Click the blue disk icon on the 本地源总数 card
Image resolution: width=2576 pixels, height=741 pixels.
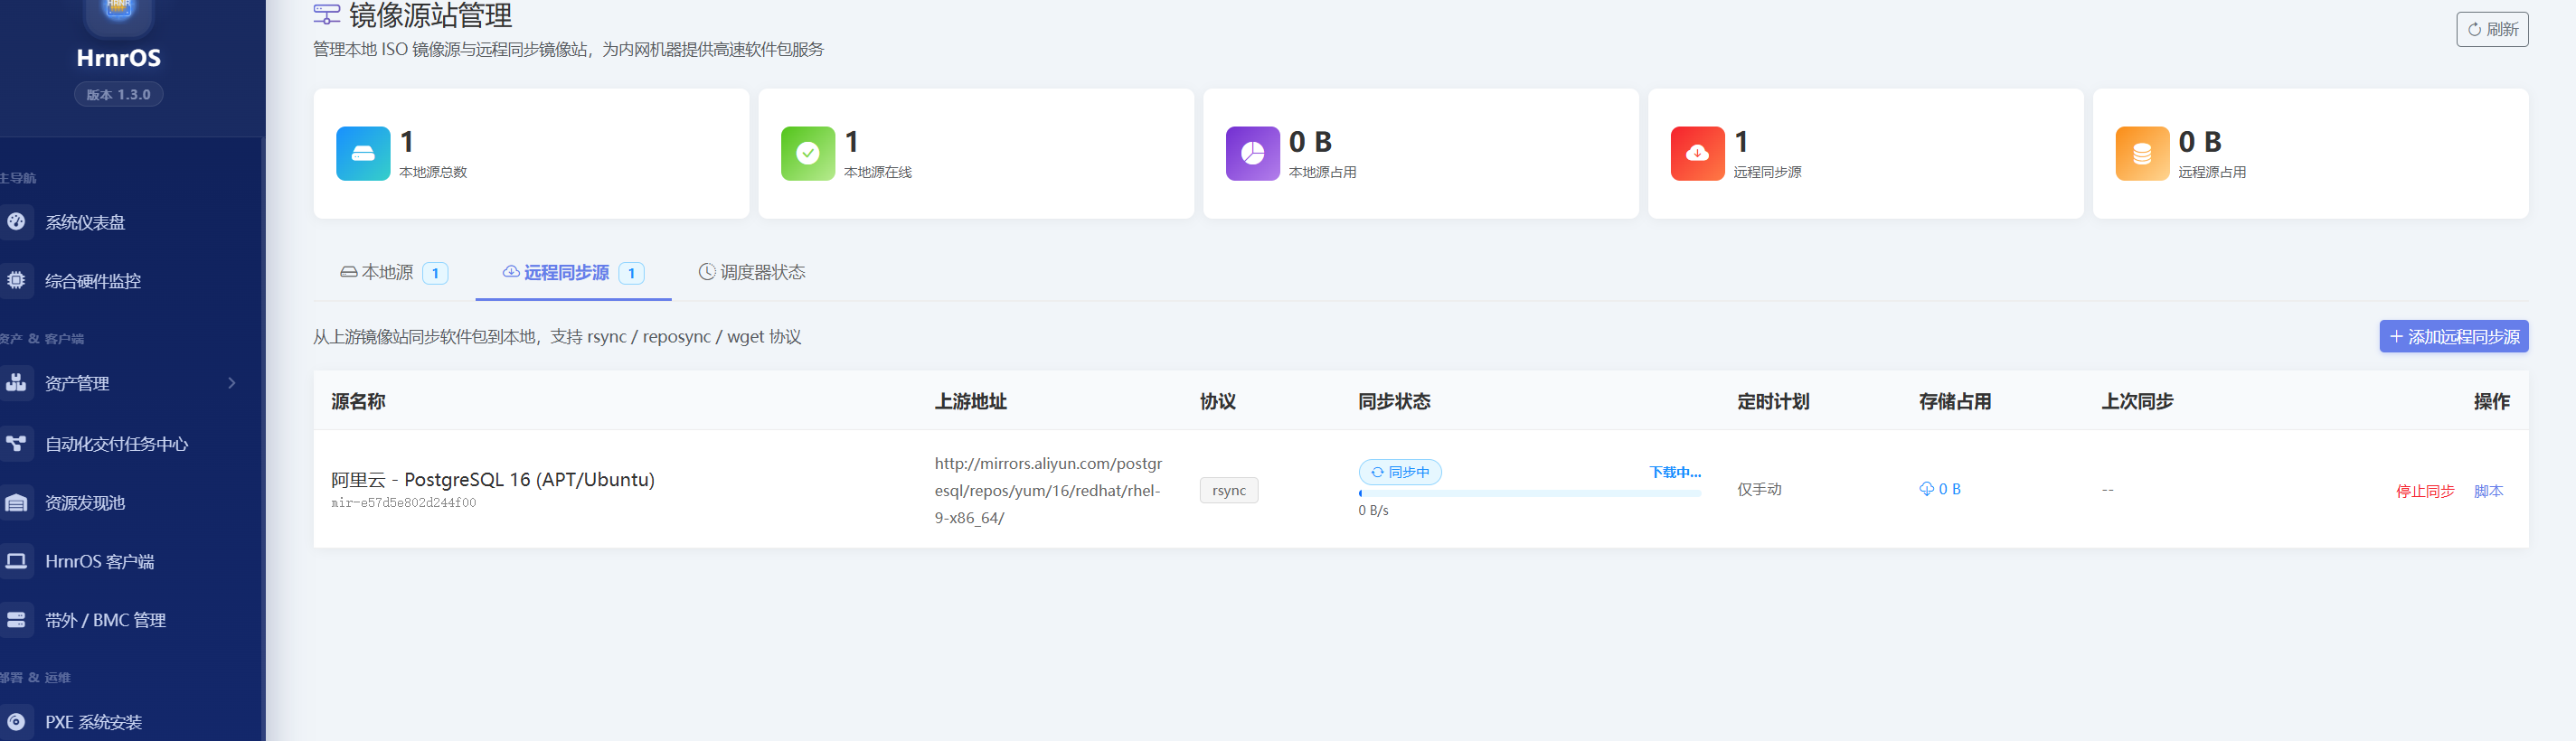(x=363, y=153)
